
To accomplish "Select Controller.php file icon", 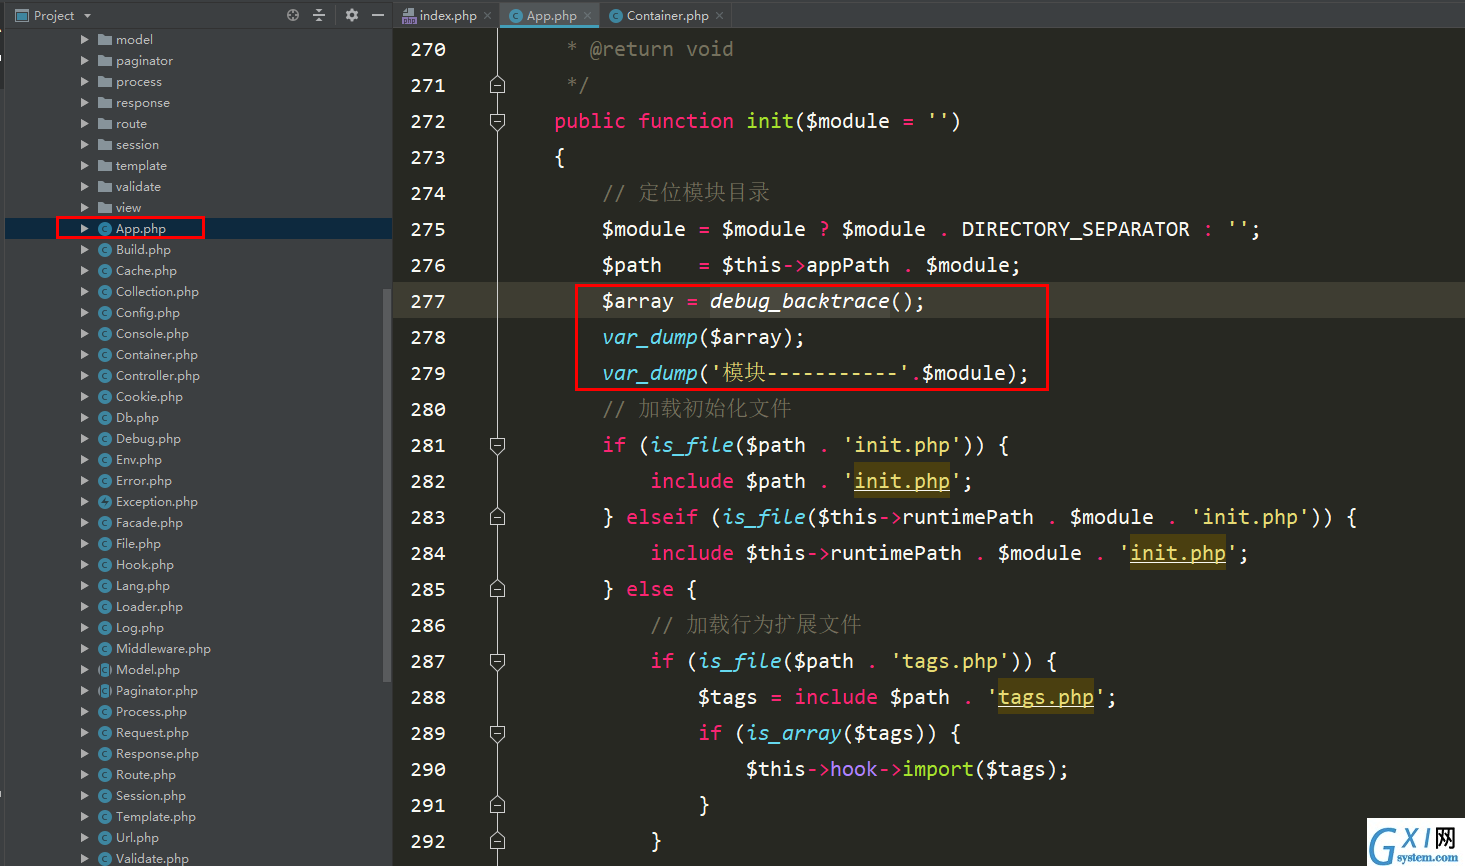I will click(105, 376).
